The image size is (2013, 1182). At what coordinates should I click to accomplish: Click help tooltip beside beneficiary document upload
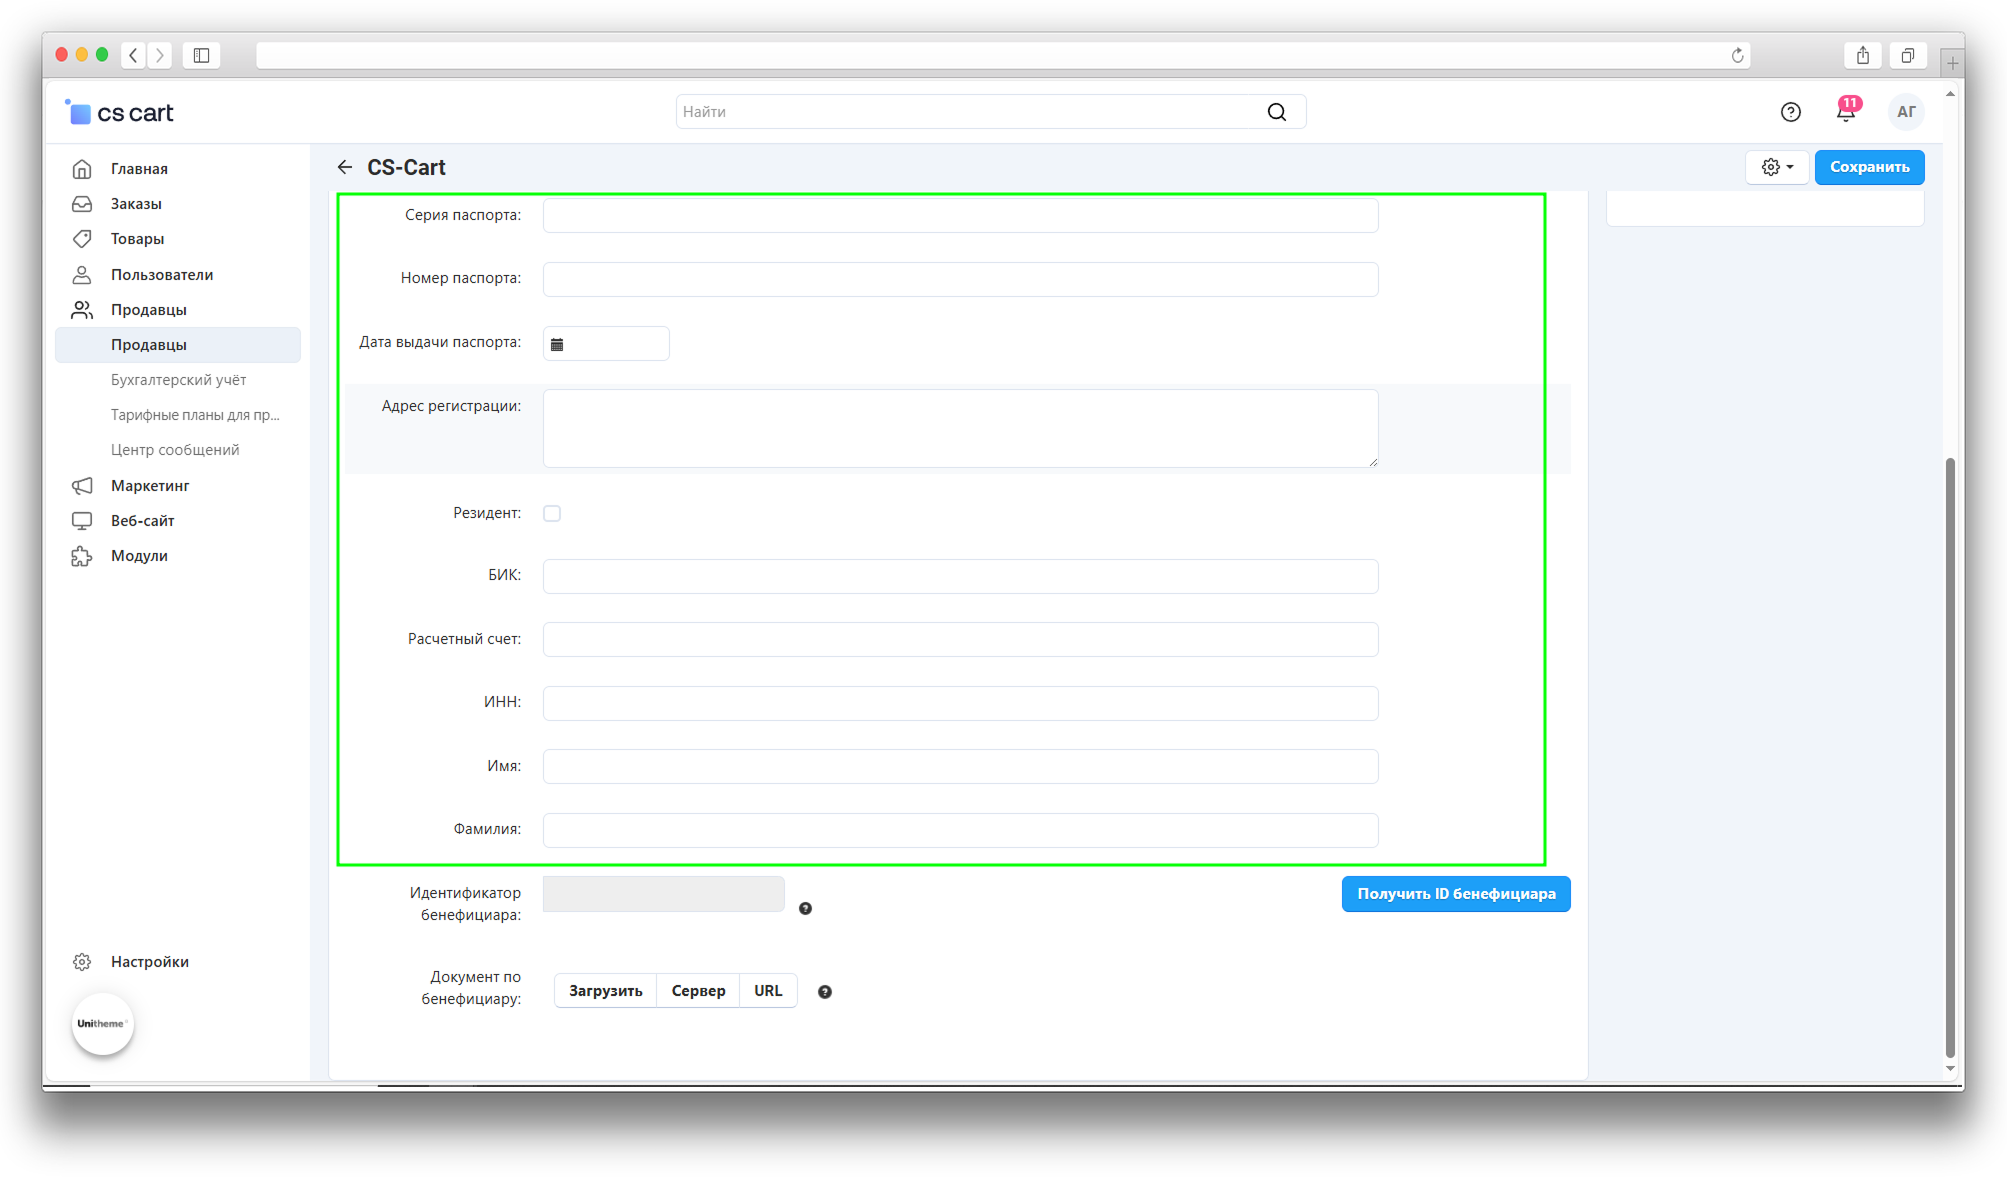pos(824,992)
